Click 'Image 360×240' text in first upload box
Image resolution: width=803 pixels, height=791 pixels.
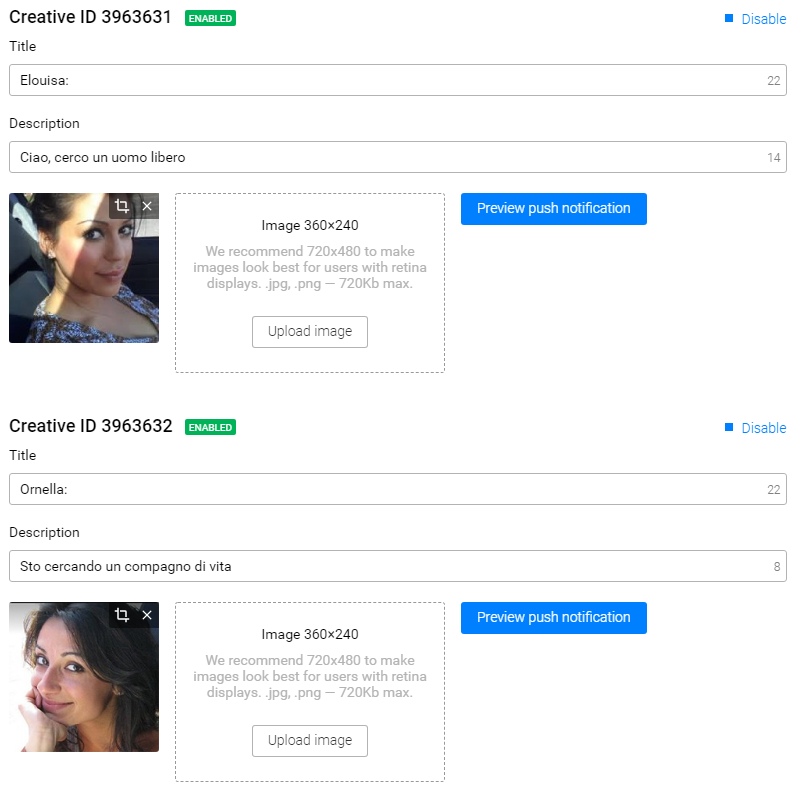(x=310, y=225)
